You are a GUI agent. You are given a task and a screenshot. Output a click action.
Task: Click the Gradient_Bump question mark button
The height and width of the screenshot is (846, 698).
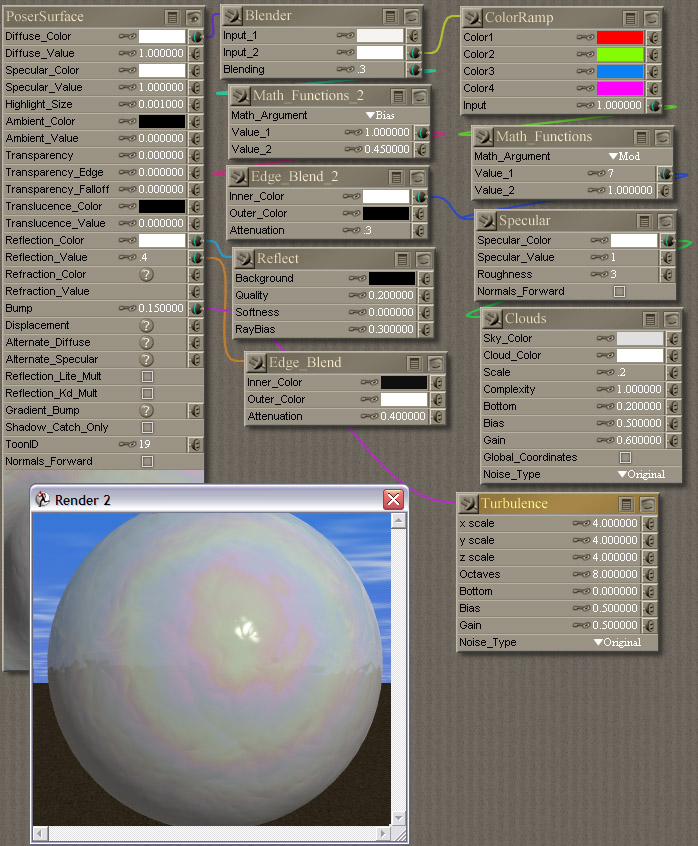coord(146,411)
